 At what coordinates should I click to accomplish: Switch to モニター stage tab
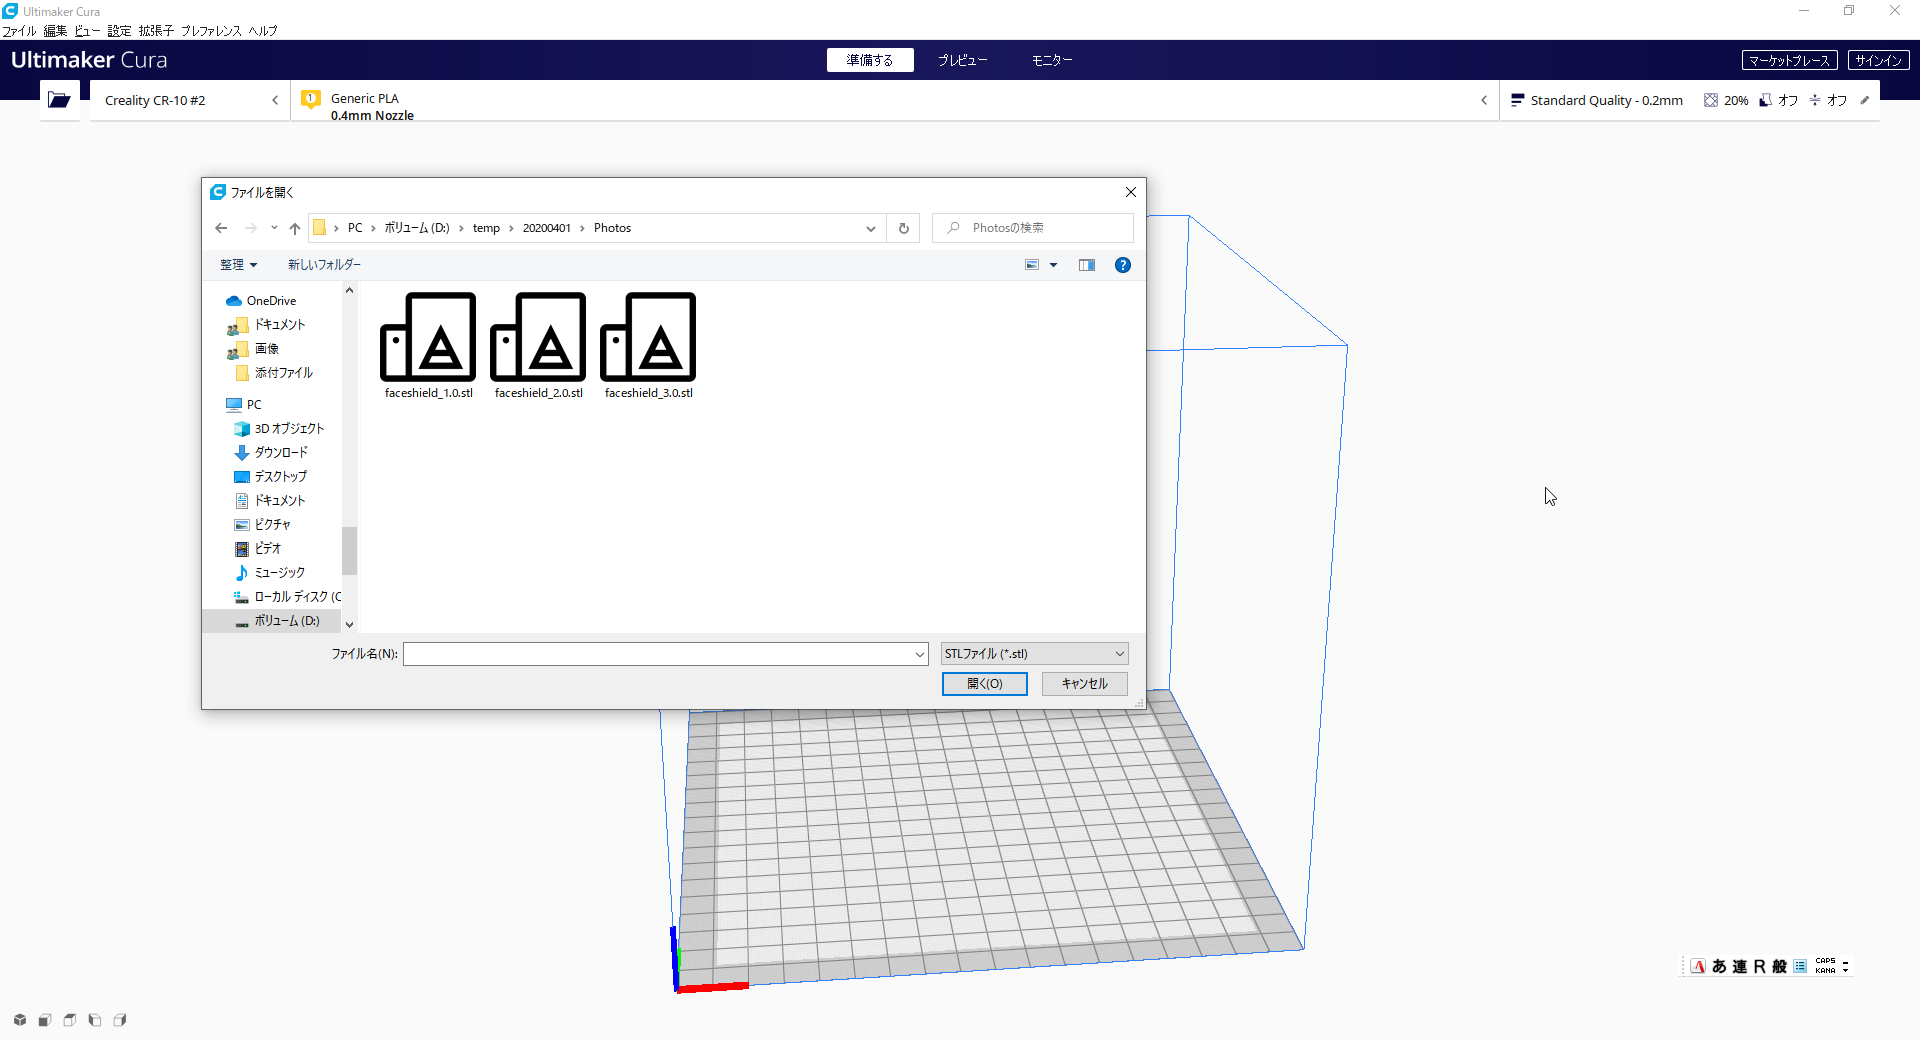(1052, 60)
